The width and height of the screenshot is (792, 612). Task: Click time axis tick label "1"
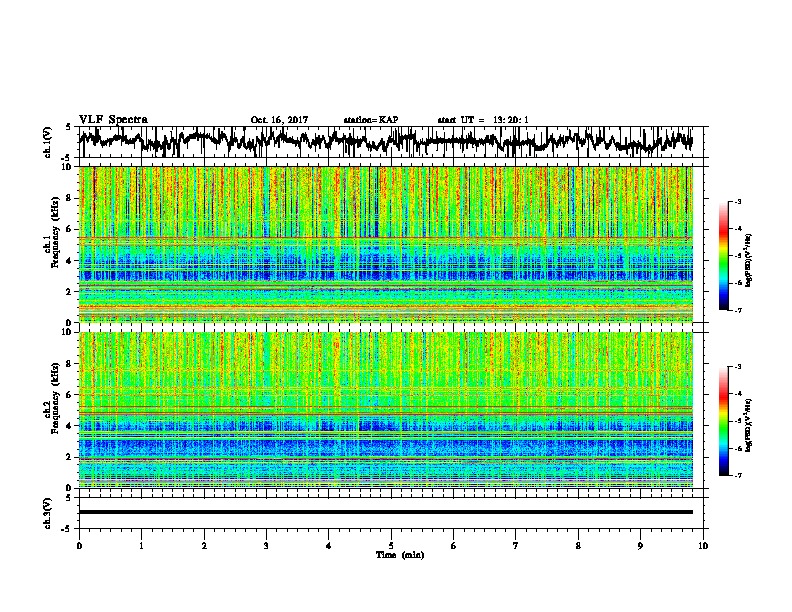coord(141,546)
